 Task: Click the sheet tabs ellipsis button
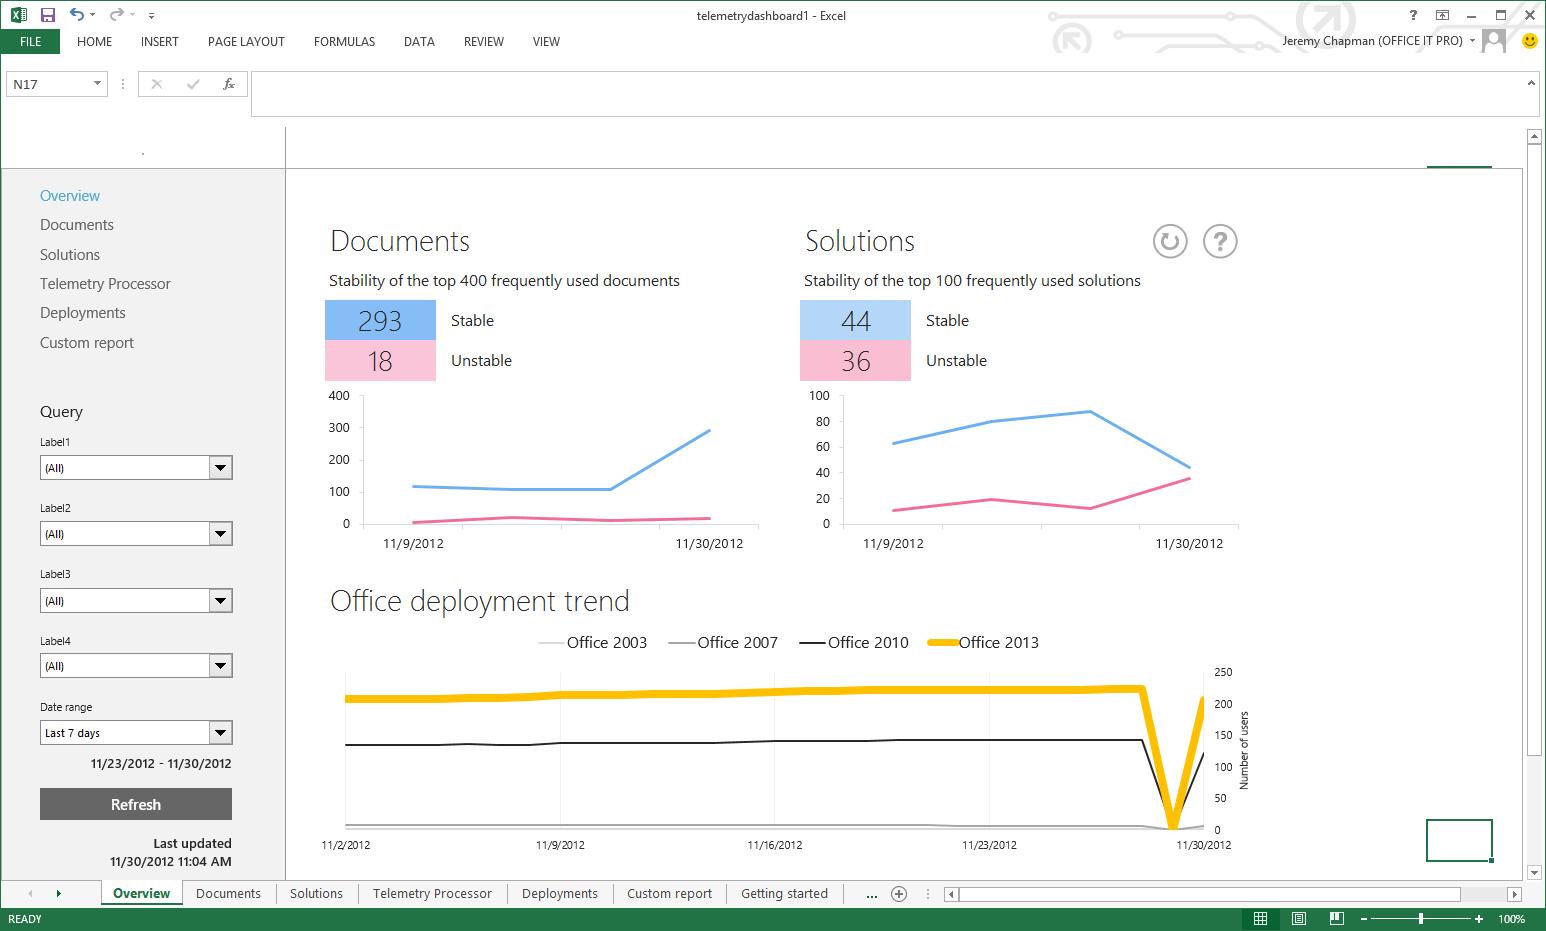tap(871, 895)
